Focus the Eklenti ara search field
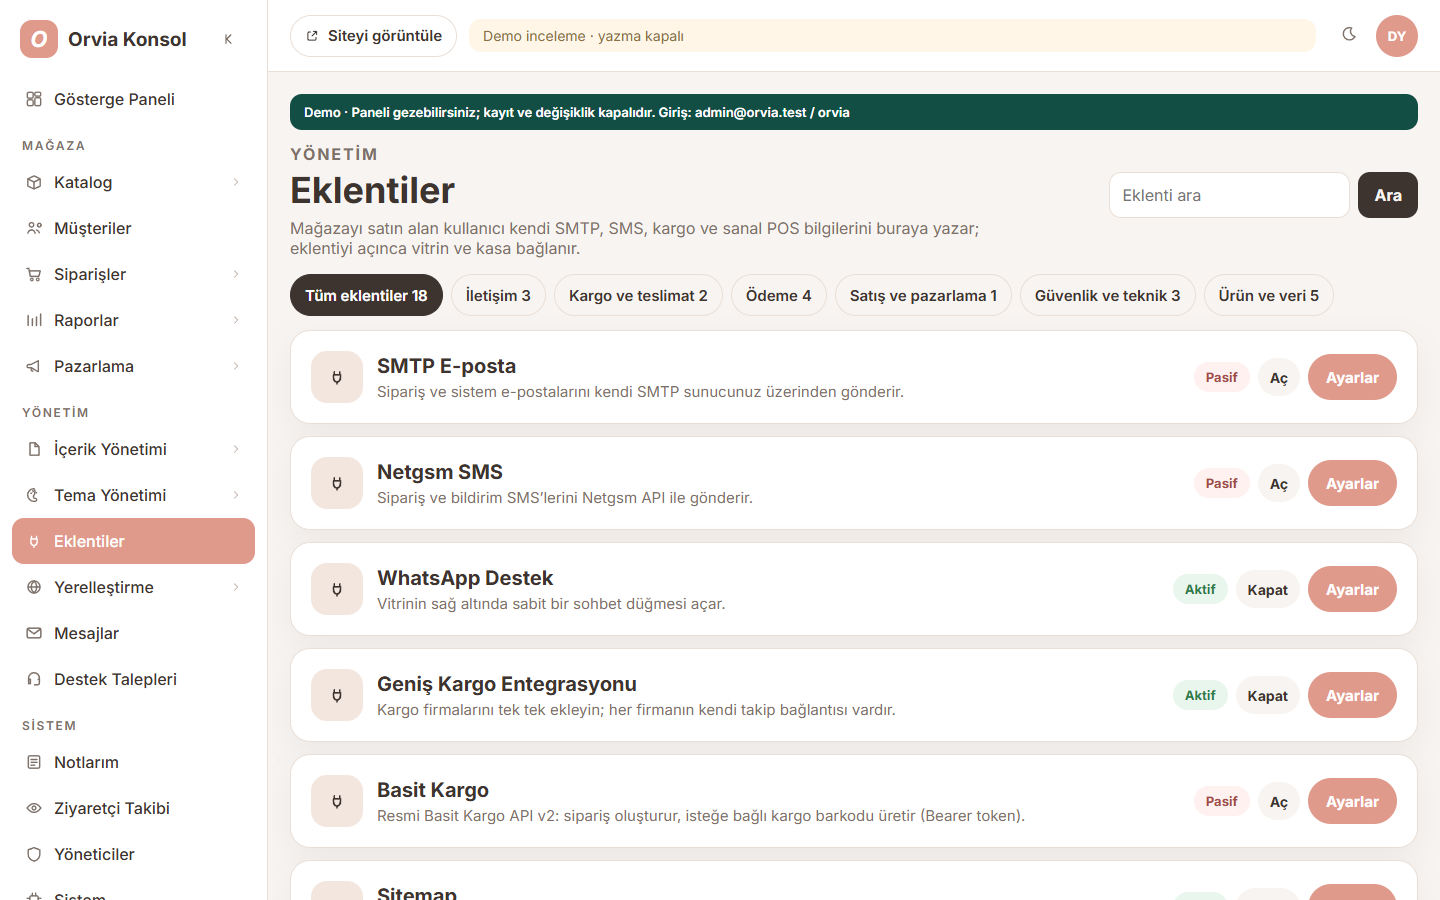Viewport: 1440px width, 900px height. [1229, 195]
